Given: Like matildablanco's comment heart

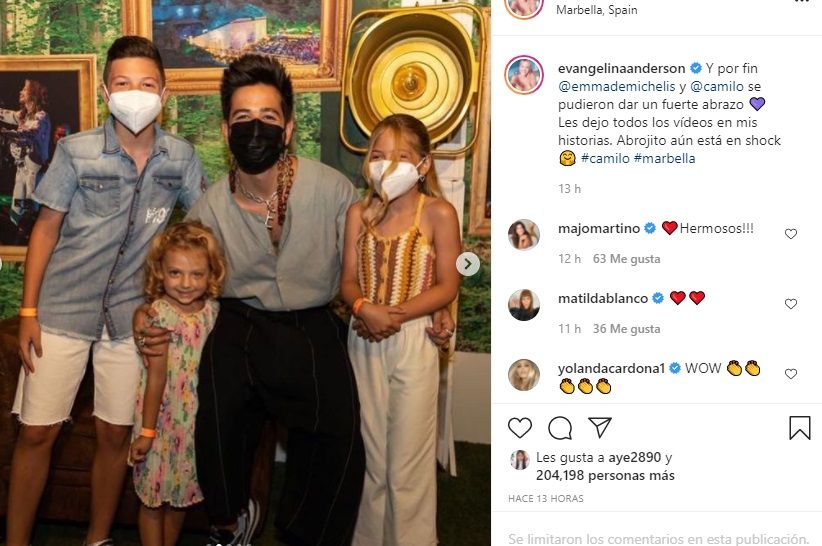Looking at the screenshot, I should pos(791,303).
